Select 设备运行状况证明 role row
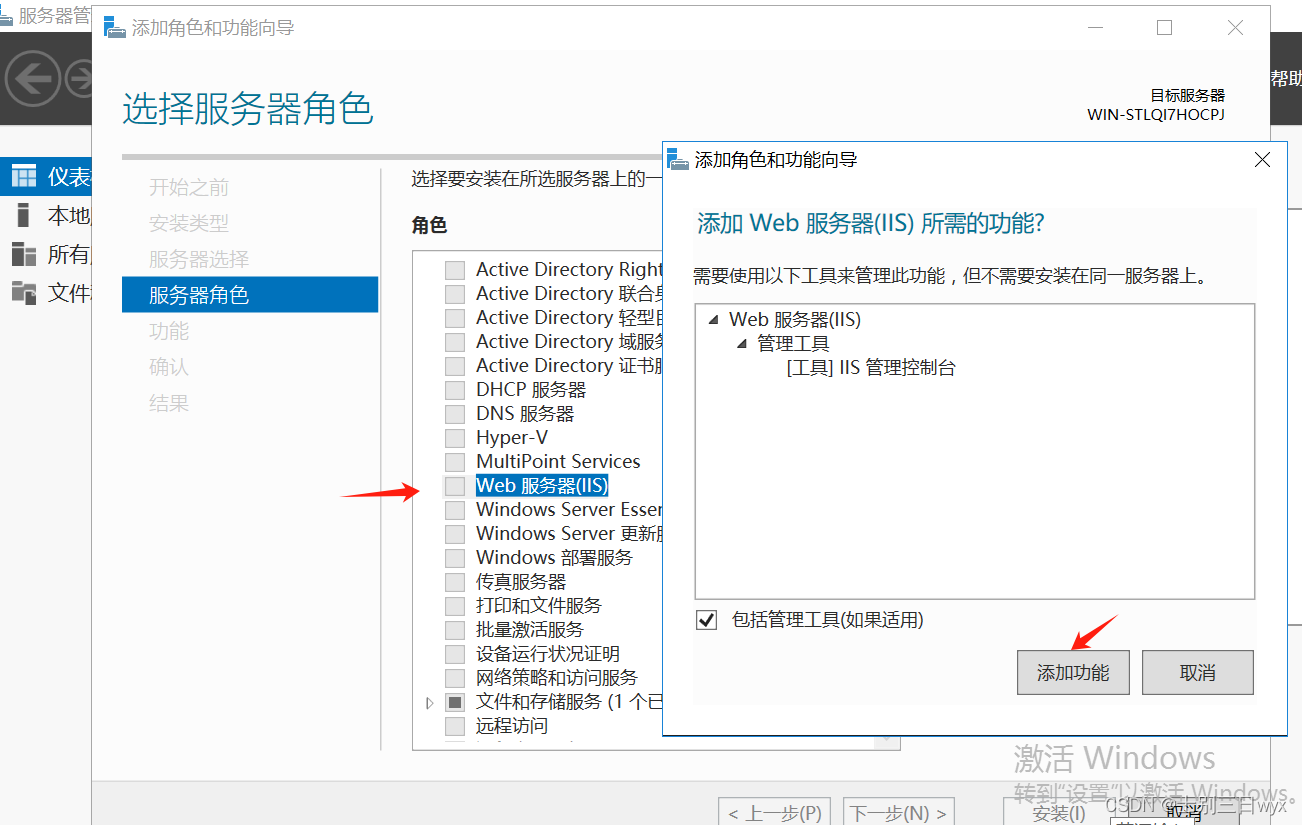1302x825 pixels. pyautogui.click(x=547, y=654)
